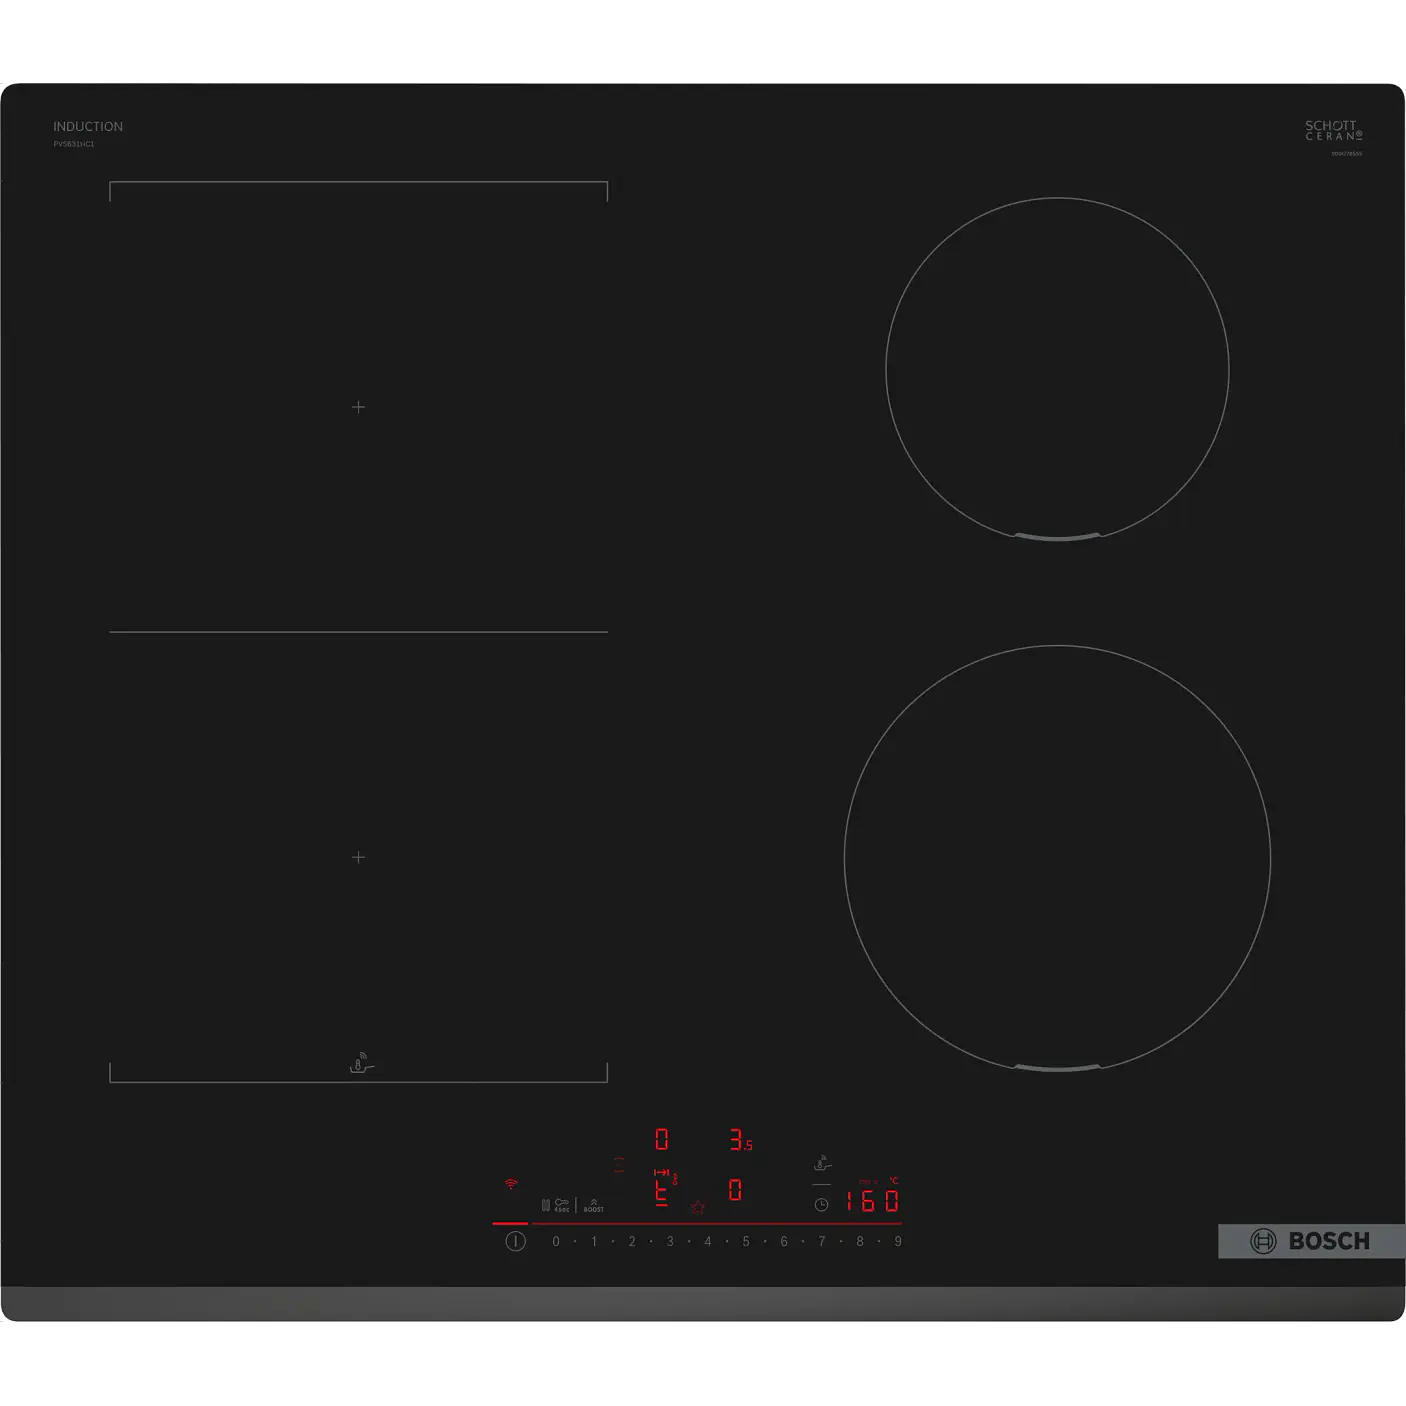Touch the lower right large cooking zone
The image size is (1406, 1406).
pos(1057,858)
